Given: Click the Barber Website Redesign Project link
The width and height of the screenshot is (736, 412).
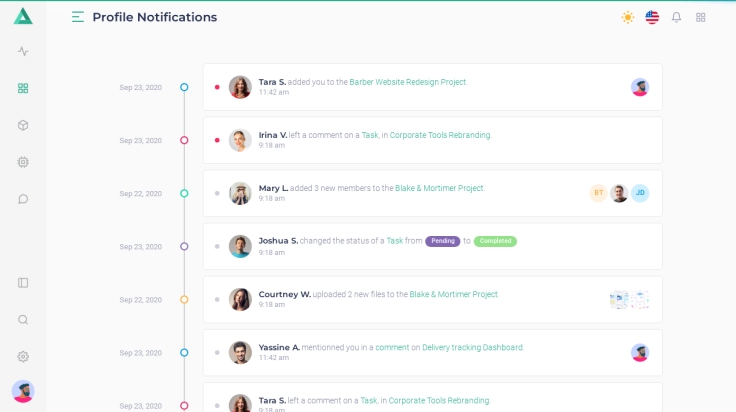Looking at the screenshot, I should coord(408,82).
